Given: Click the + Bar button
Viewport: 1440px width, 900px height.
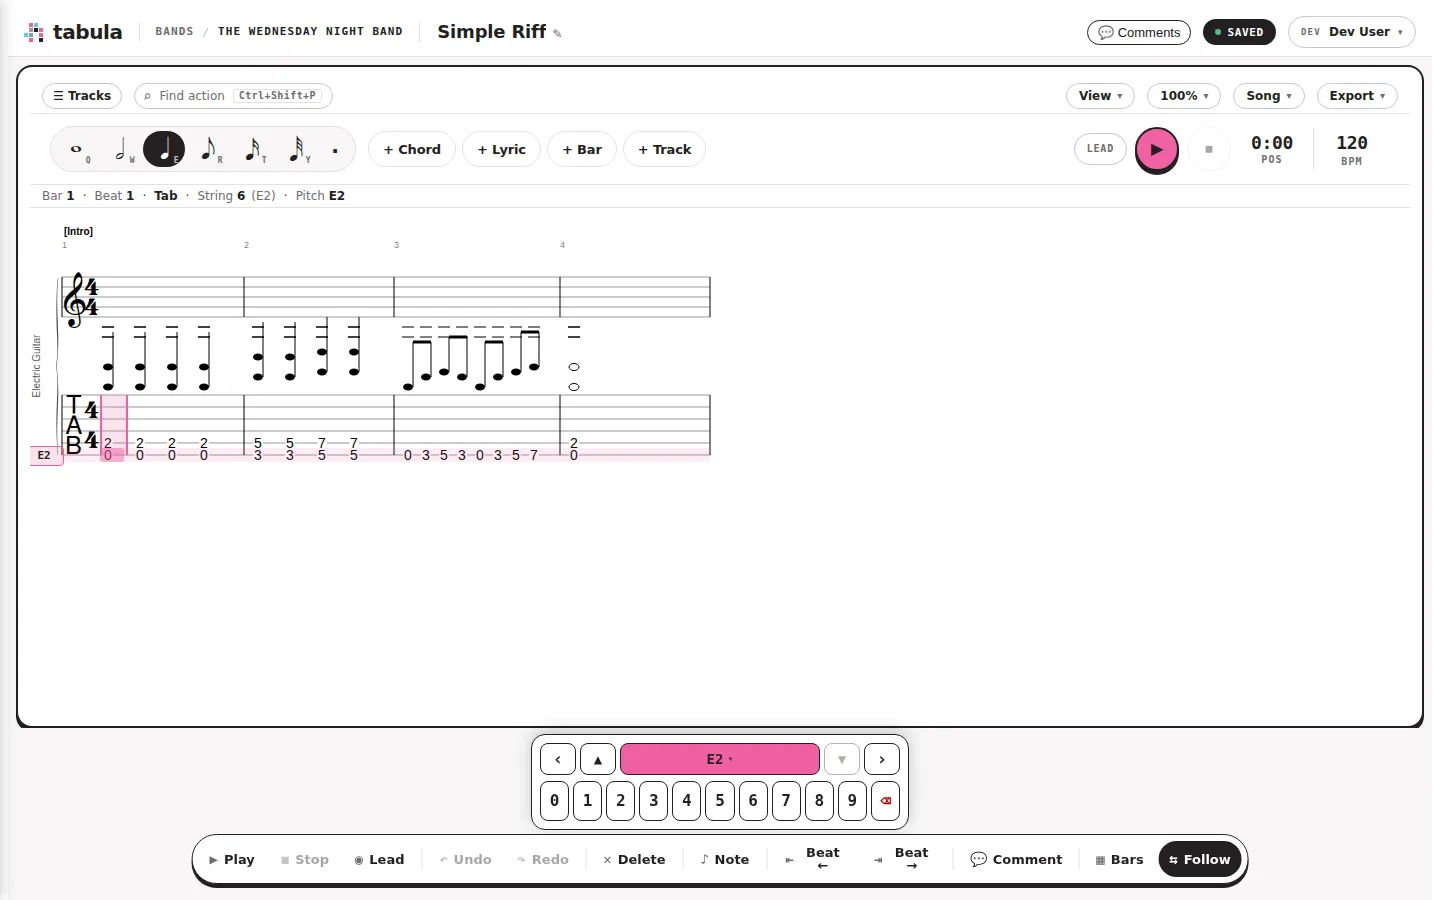Looking at the screenshot, I should 582,150.
